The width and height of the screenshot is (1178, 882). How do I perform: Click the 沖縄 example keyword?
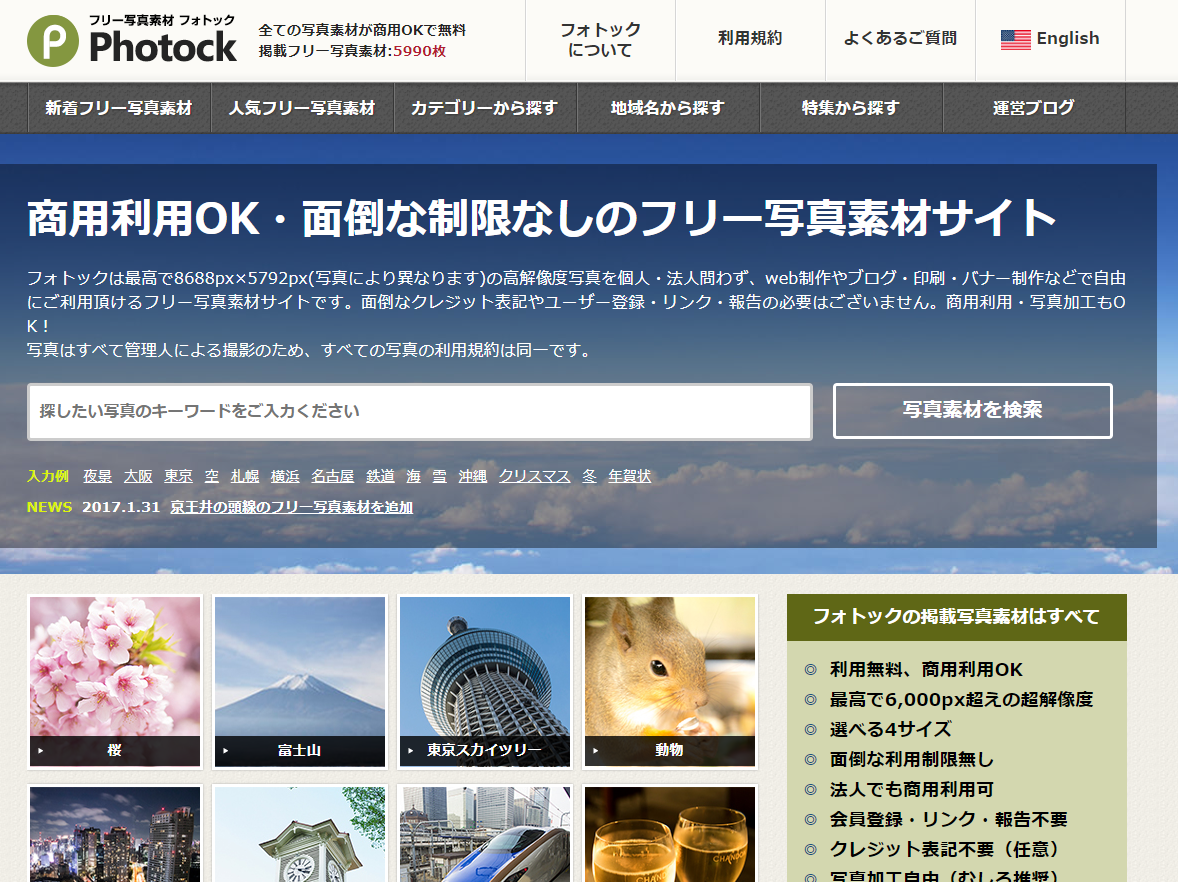473,476
